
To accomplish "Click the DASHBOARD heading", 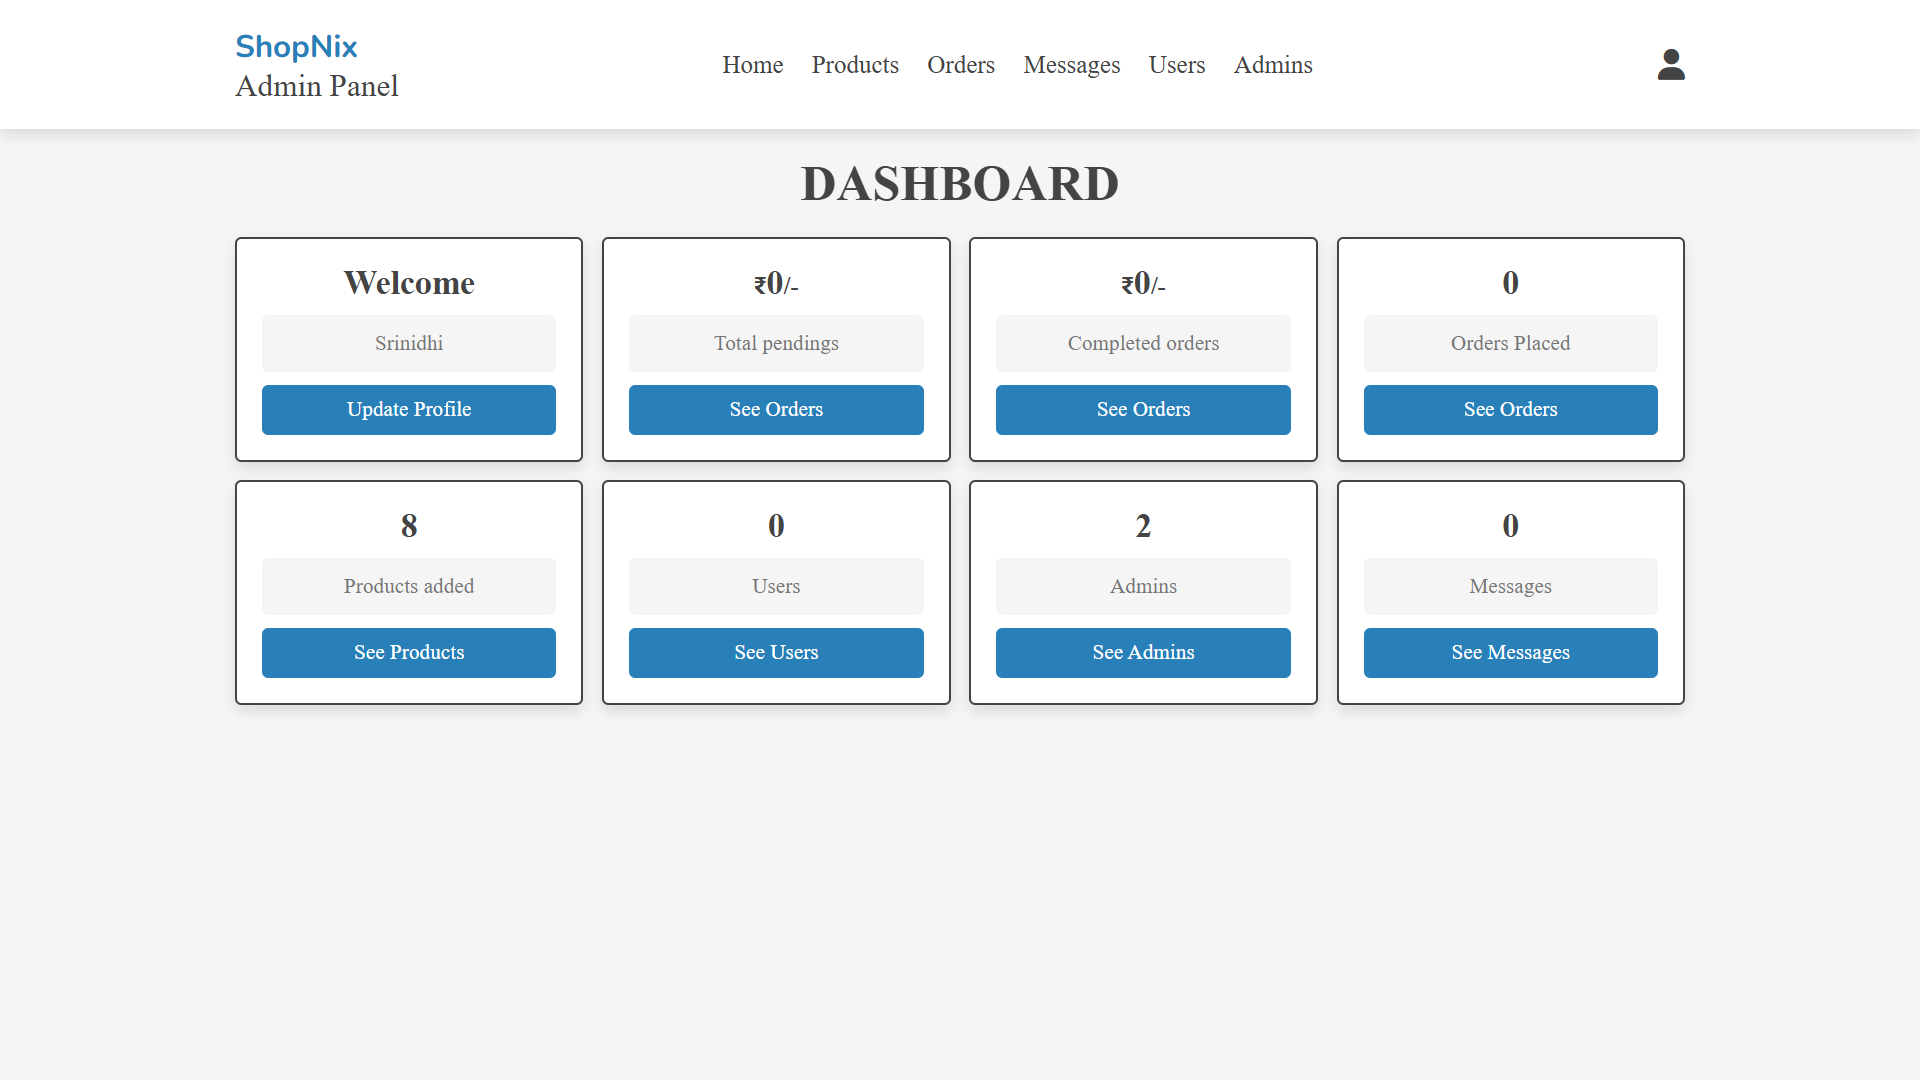I will coord(960,184).
